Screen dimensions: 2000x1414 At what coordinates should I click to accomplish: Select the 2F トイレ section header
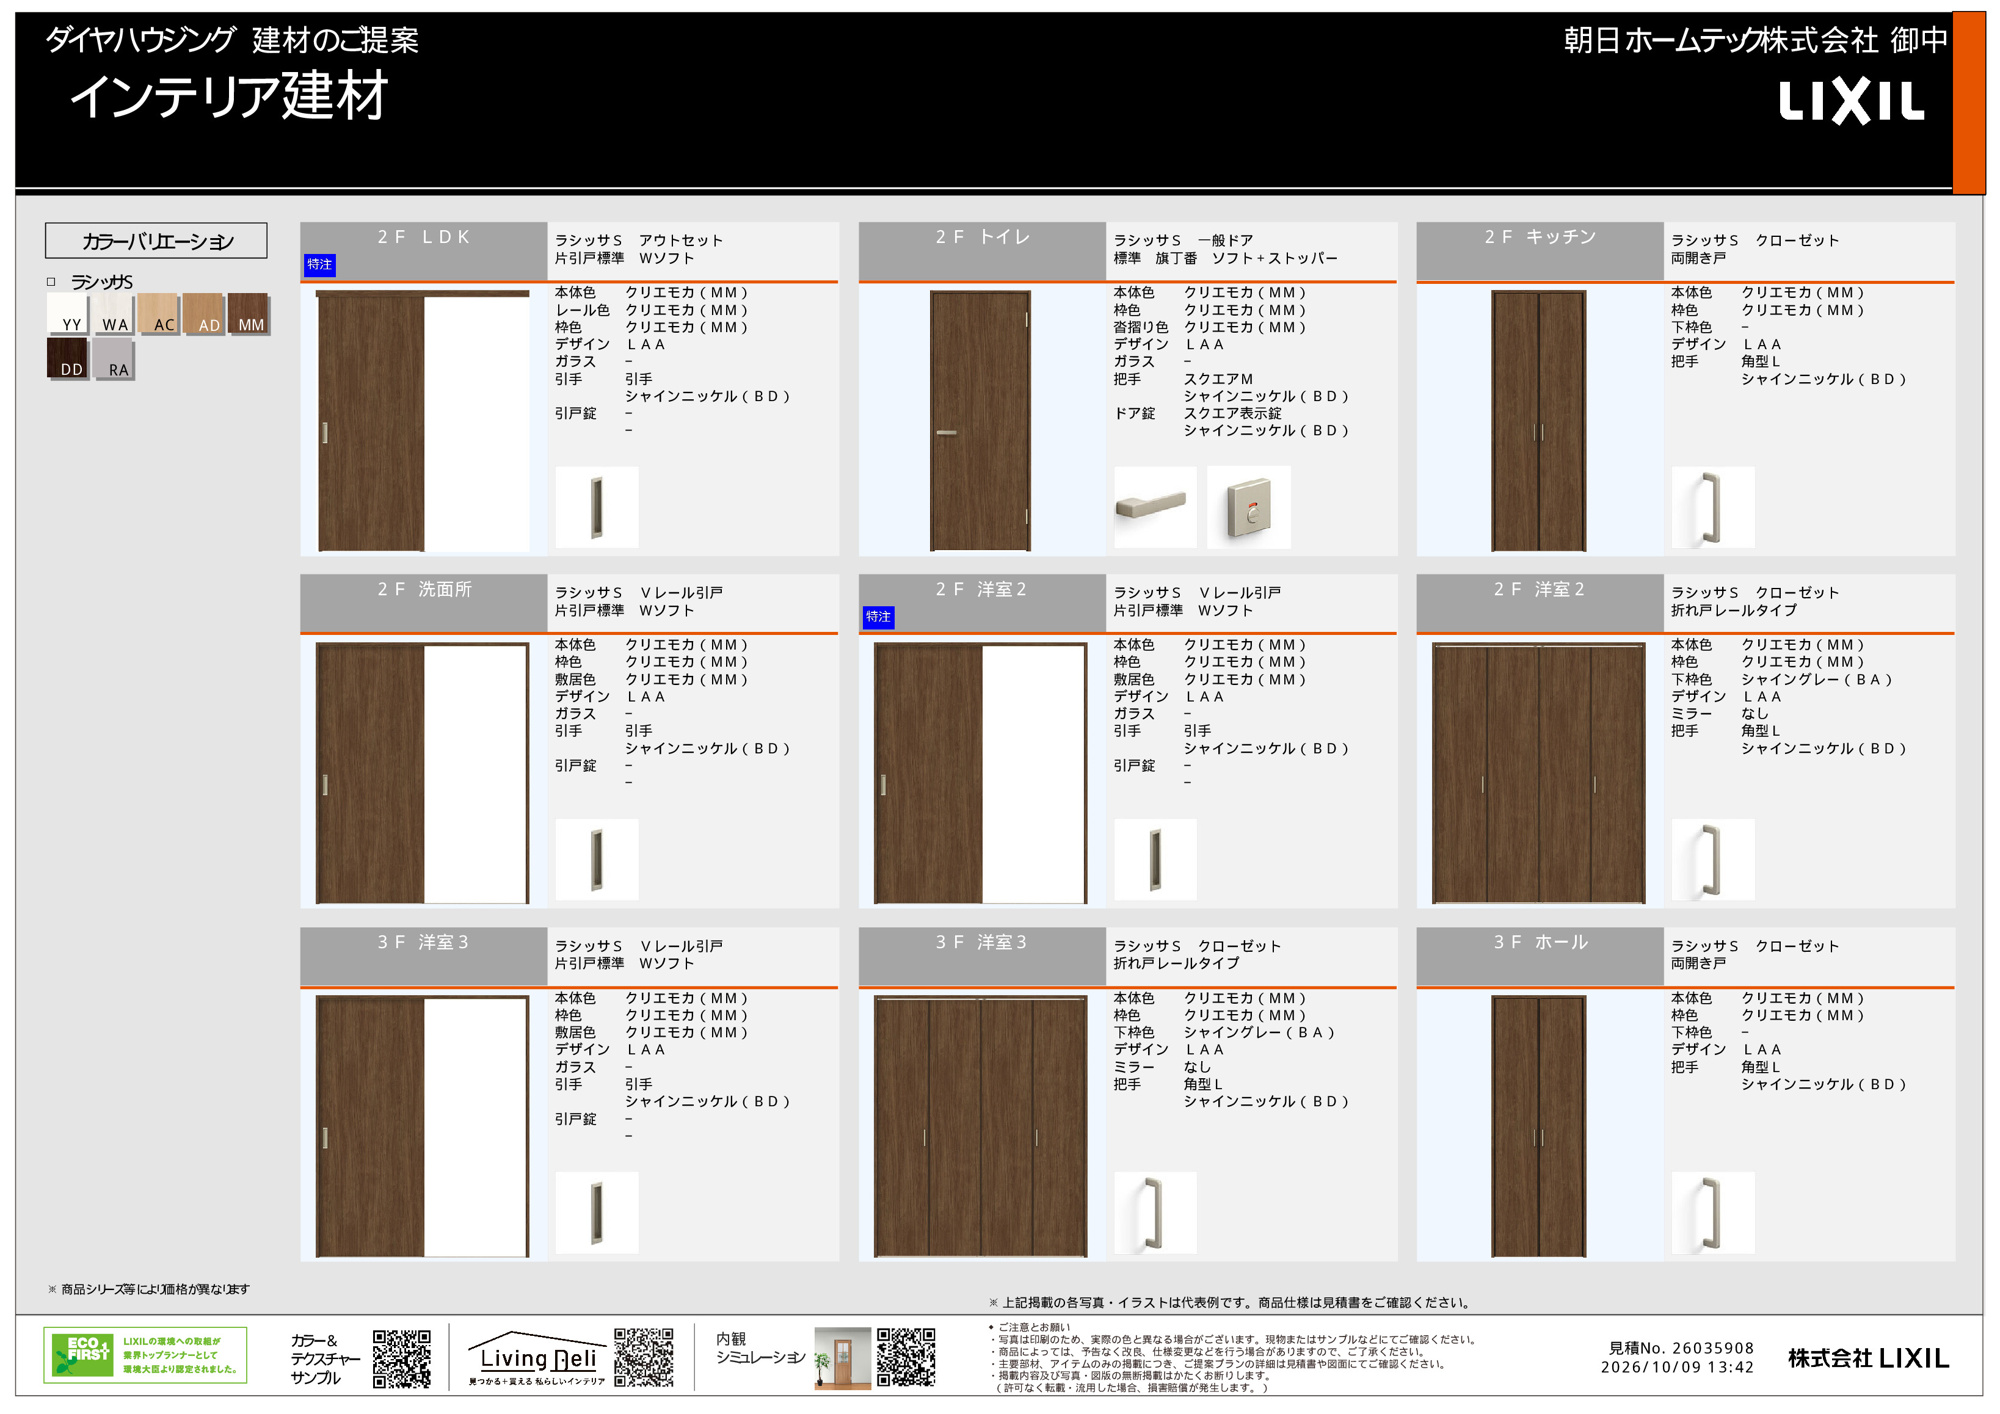coord(982,251)
